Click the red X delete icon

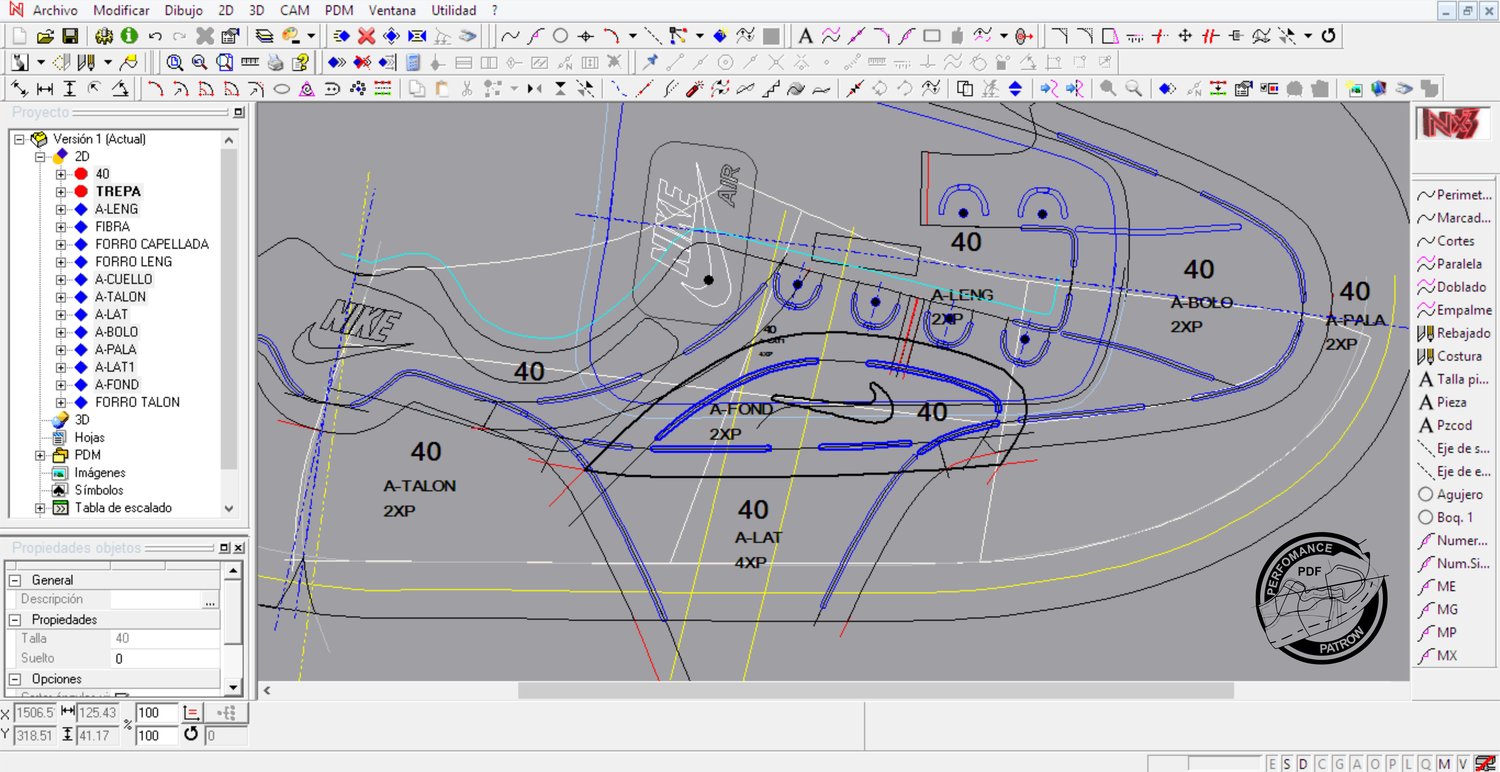(x=367, y=36)
